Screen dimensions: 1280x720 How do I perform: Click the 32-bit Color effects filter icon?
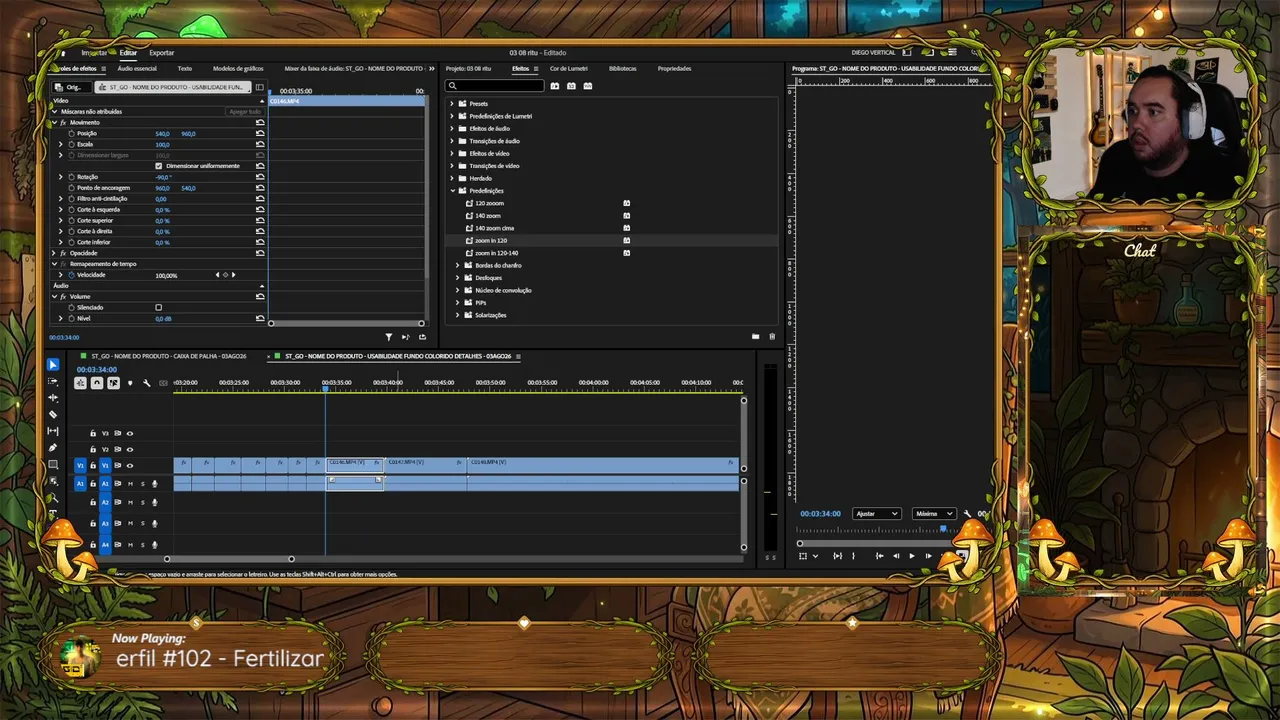(x=571, y=86)
